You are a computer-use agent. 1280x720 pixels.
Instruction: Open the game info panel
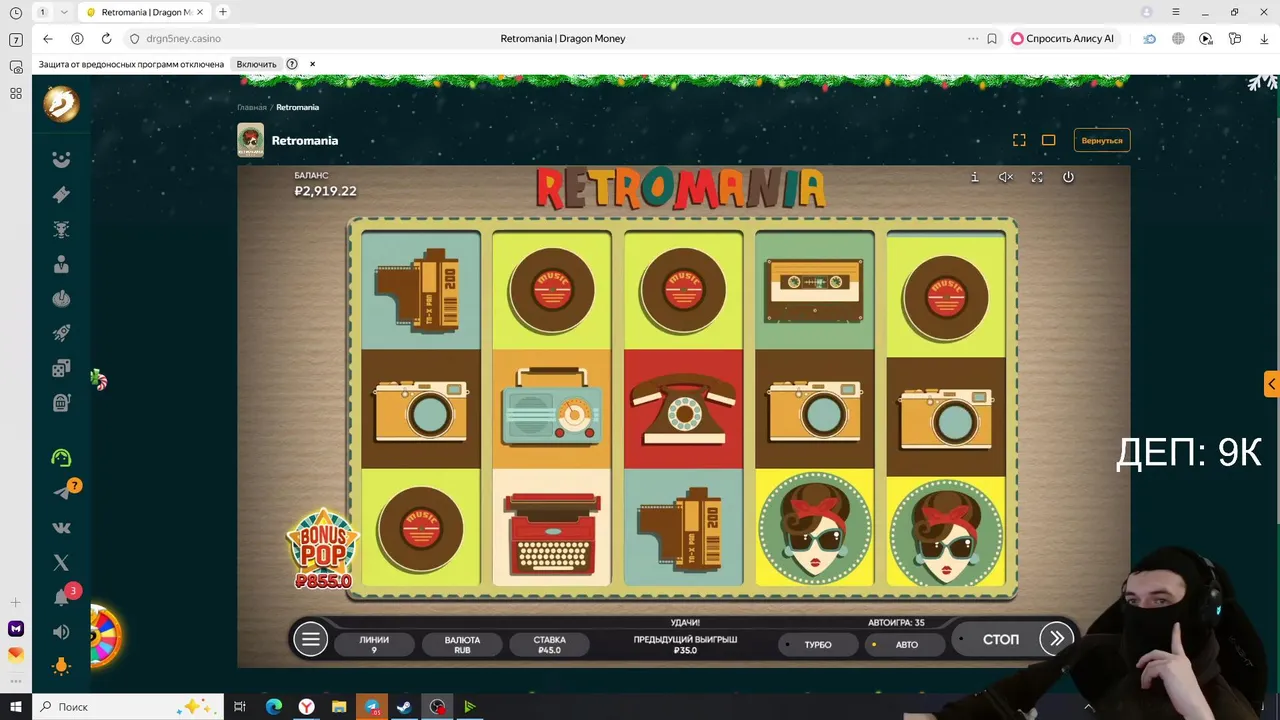(x=974, y=177)
